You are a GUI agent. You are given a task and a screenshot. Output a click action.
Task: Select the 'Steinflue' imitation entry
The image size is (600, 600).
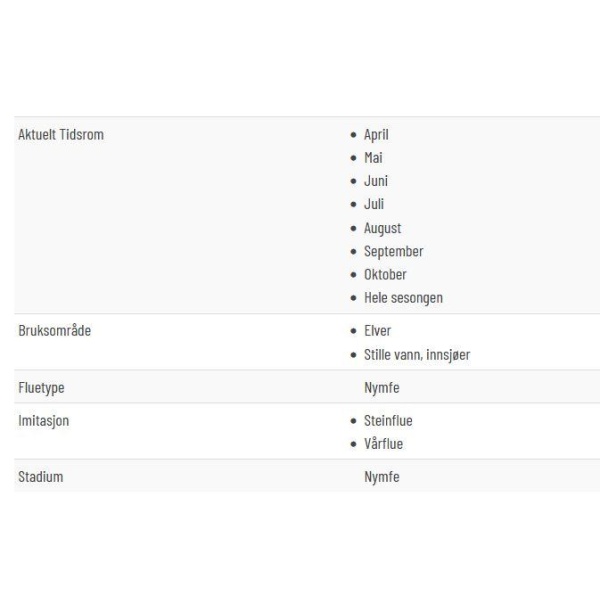coord(388,421)
